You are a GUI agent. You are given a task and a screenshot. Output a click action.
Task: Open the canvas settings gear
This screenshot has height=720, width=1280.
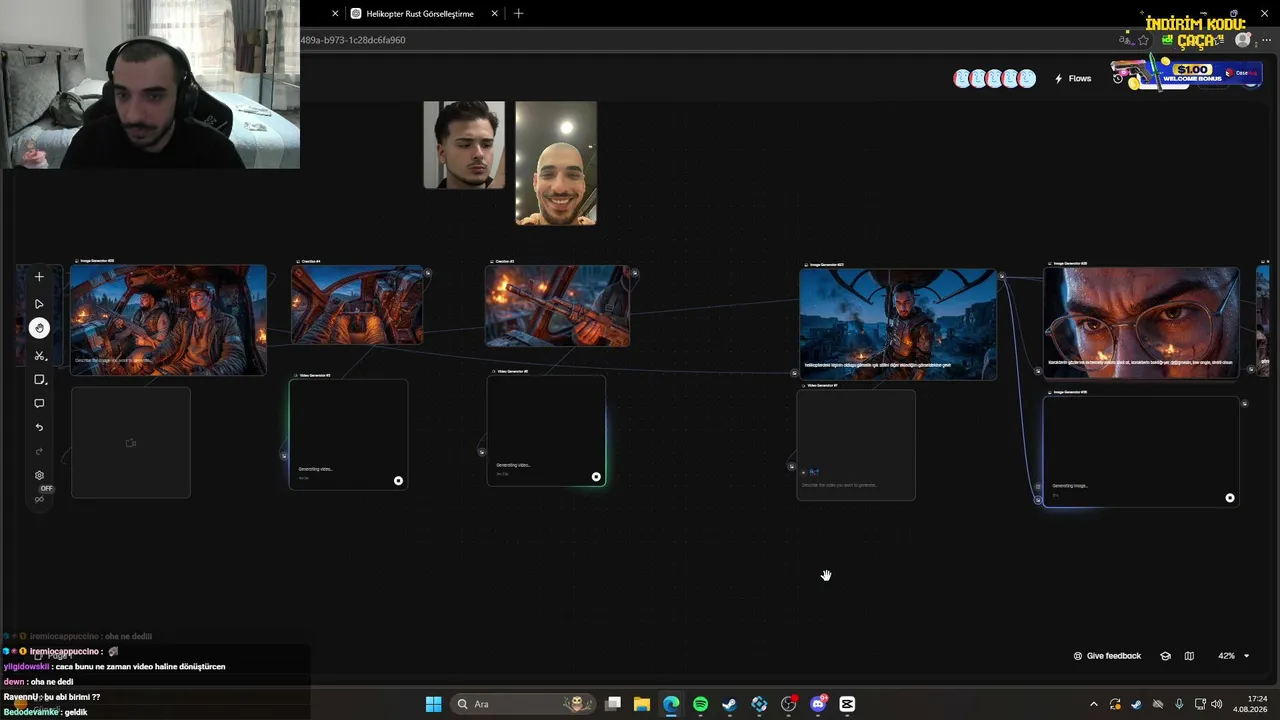[x=39, y=475]
